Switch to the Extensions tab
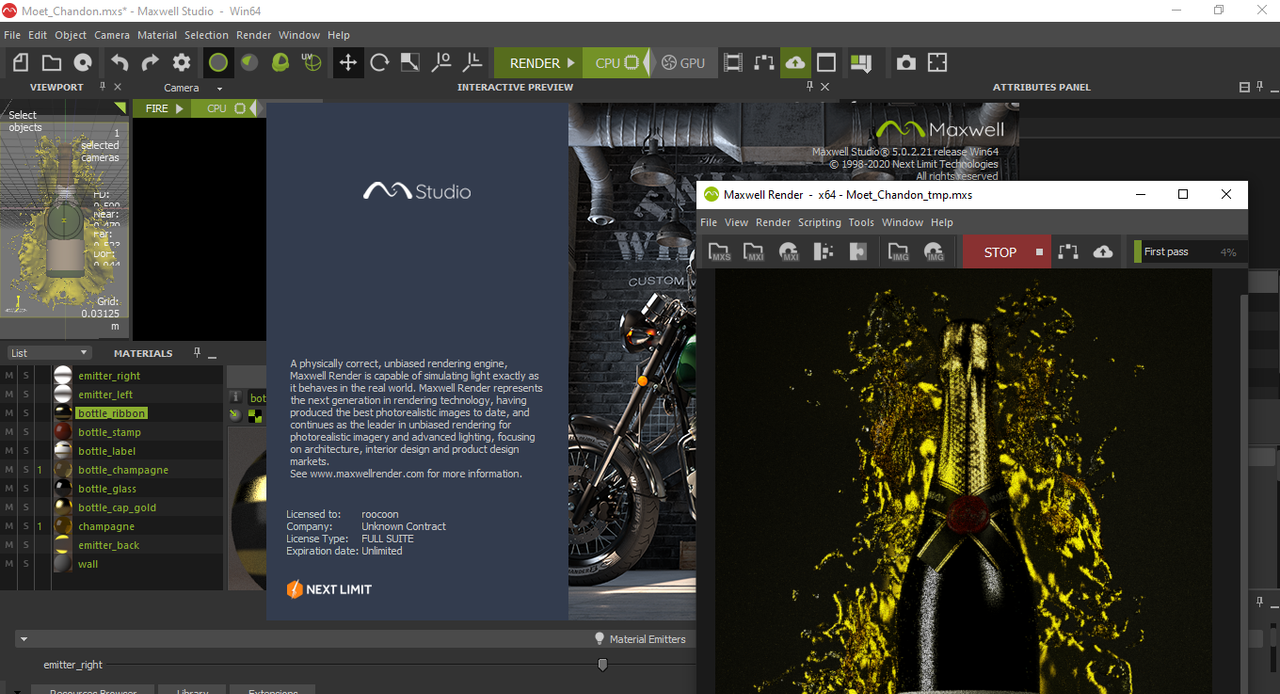The width and height of the screenshot is (1280, 694). coord(273,690)
